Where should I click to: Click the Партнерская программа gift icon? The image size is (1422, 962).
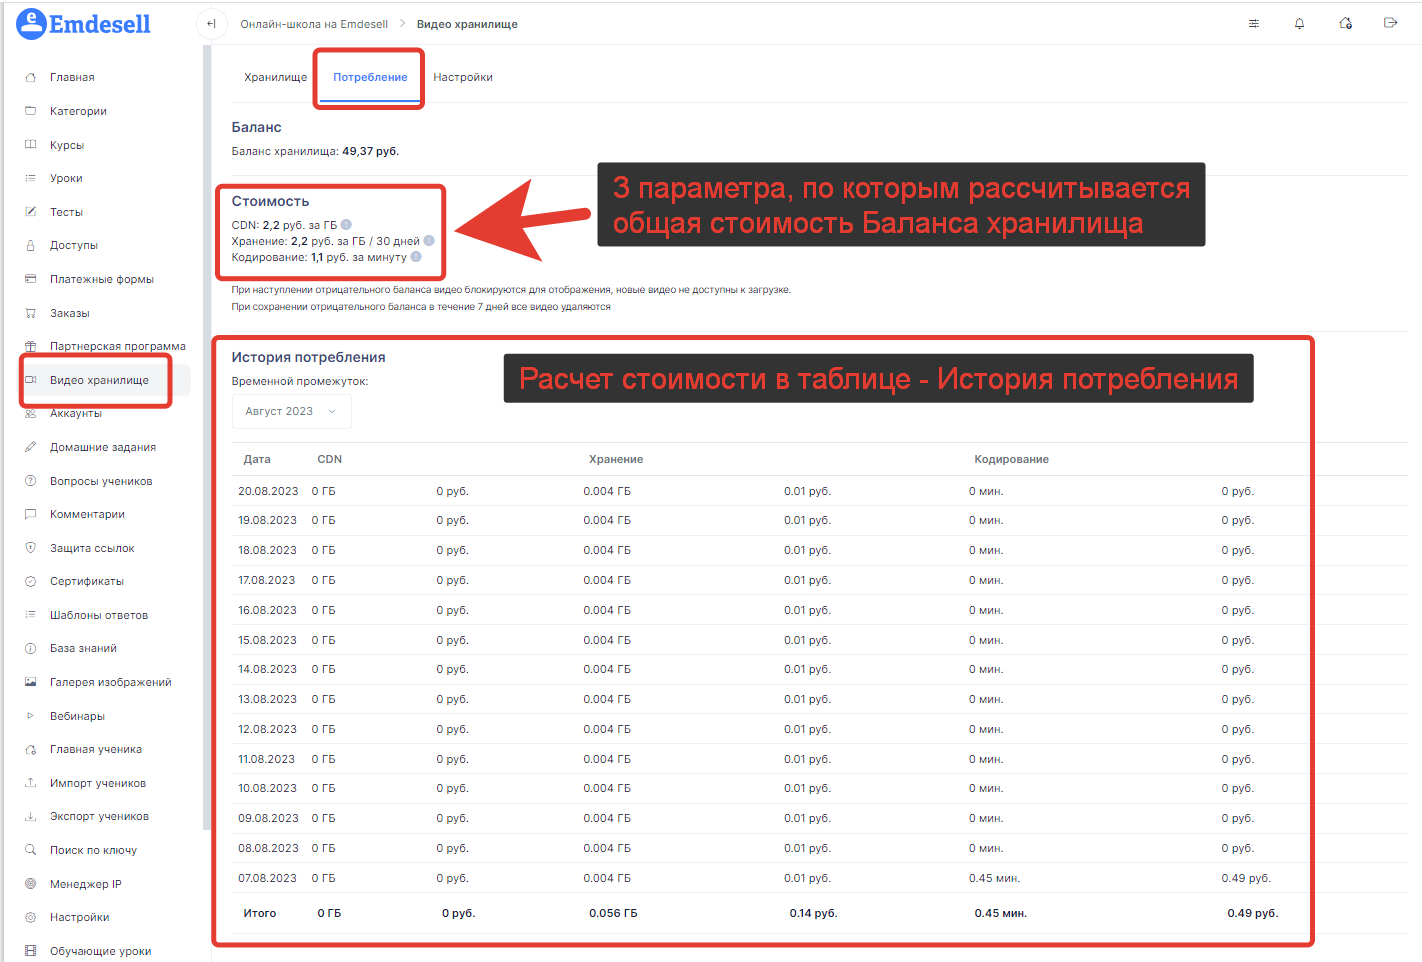click(x=30, y=346)
